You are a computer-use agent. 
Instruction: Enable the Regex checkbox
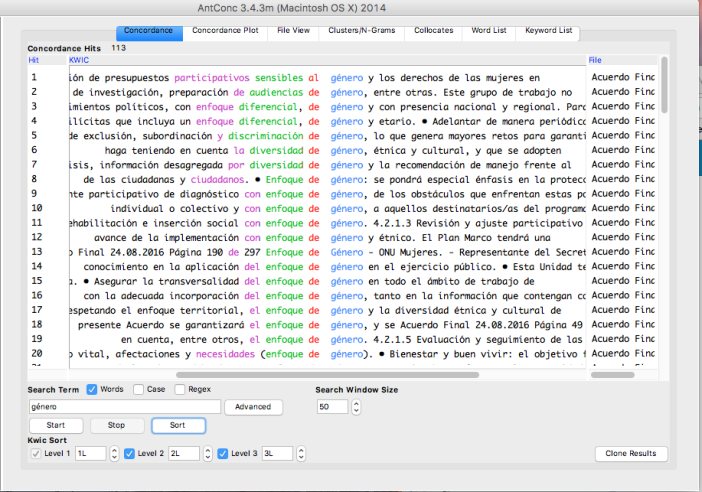(x=180, y=389)
